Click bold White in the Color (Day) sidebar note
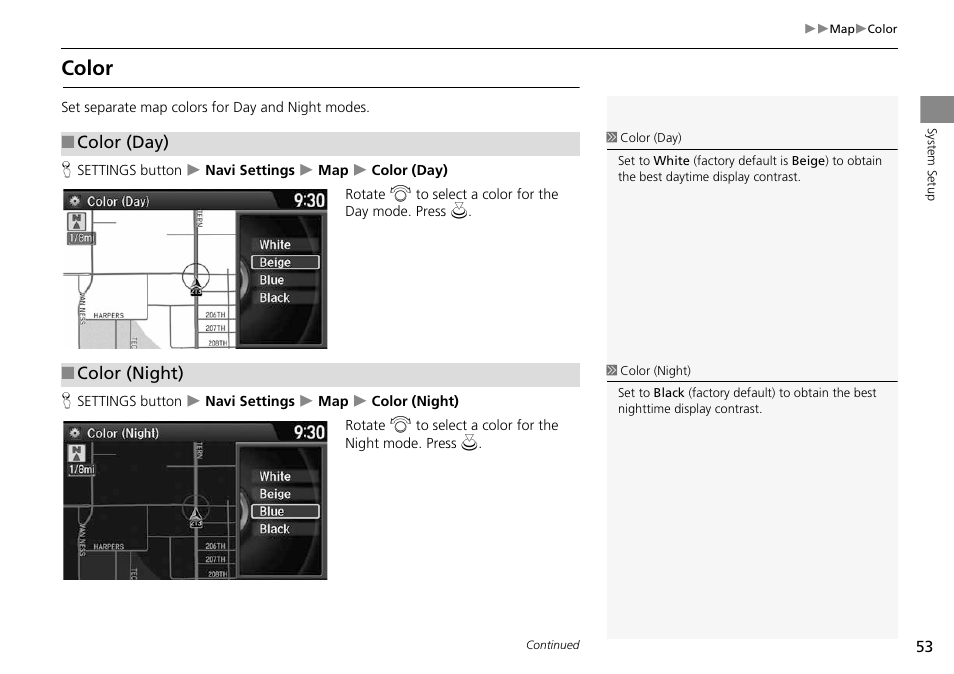The image size is (954, 674). click(x=671, y=161)
